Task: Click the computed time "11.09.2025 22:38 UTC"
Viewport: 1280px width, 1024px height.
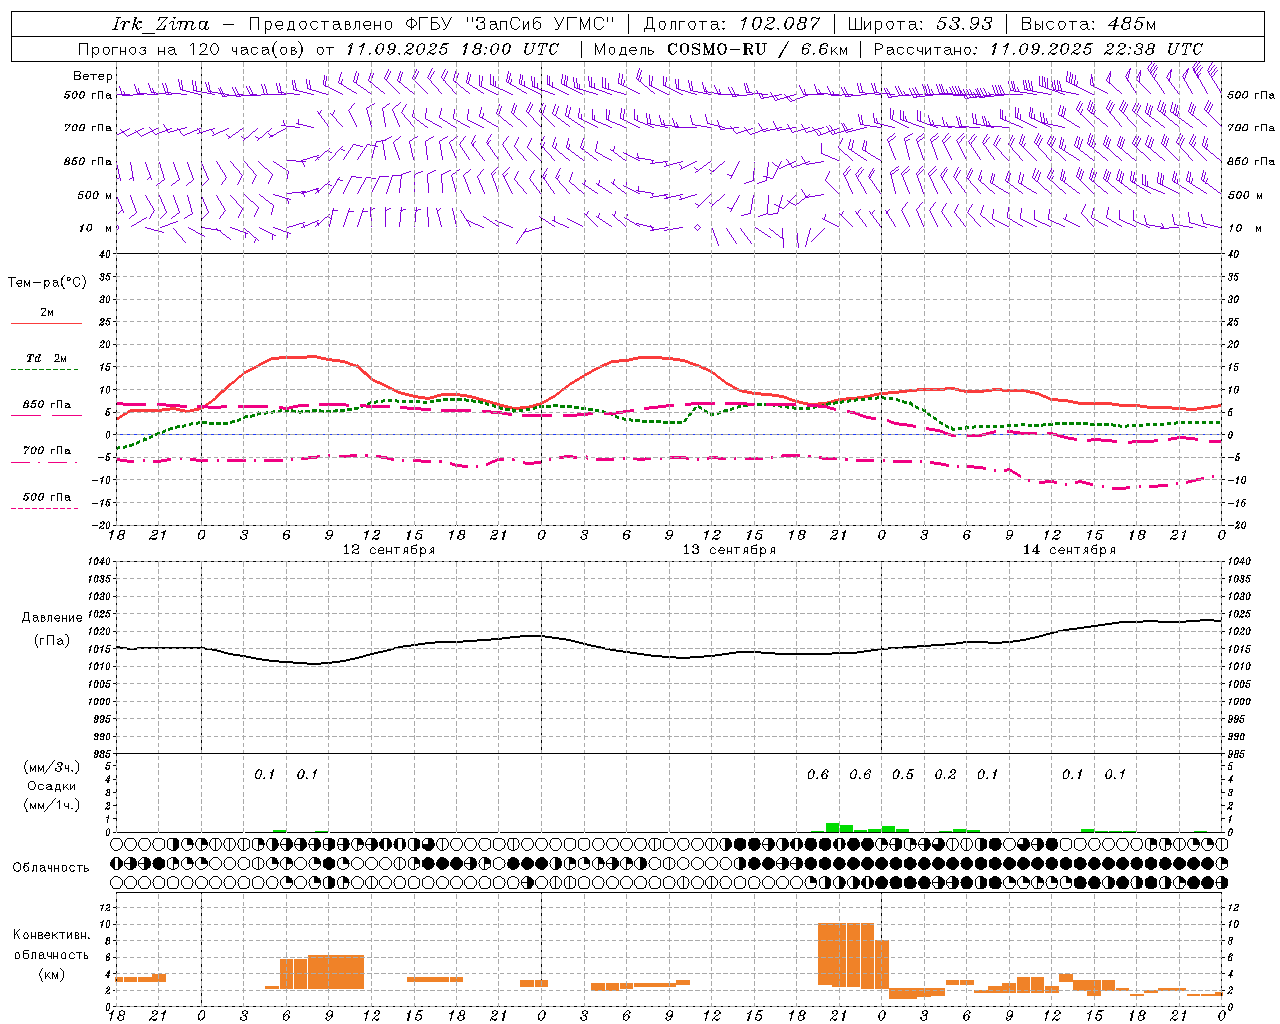Action: (x=1096, y=49)
